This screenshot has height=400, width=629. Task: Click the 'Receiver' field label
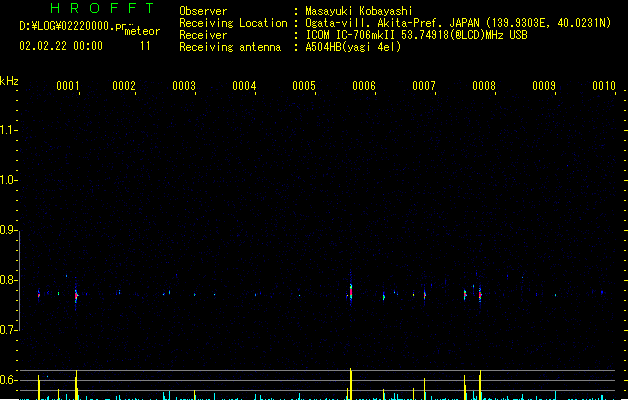pyautogui.click(x=203, y=35)
